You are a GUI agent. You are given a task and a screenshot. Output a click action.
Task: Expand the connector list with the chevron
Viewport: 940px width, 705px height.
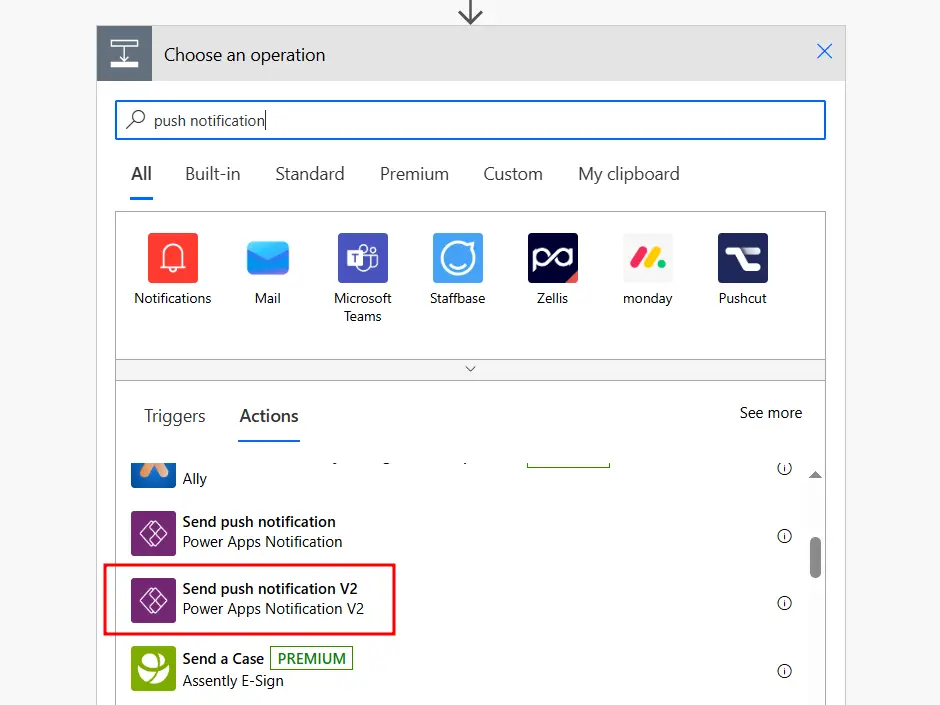pyautogui.click(x=470, y=369)
